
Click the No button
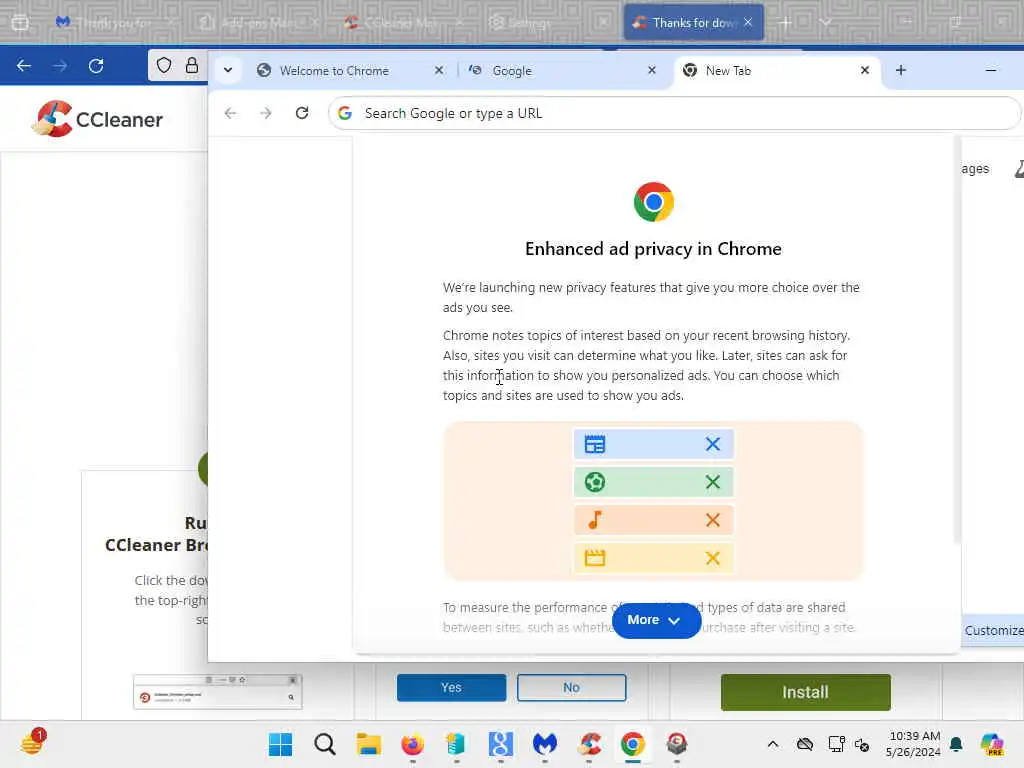click(x=571, y=687)
